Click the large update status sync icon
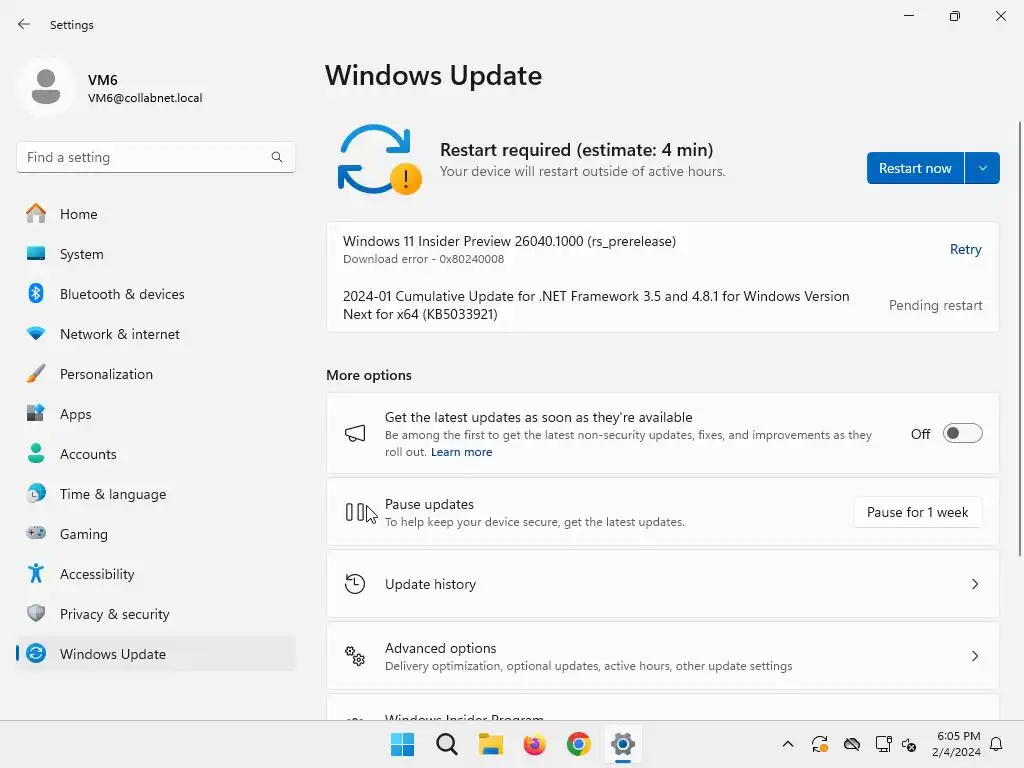The image size is (1024, 768). coord(379,160)
